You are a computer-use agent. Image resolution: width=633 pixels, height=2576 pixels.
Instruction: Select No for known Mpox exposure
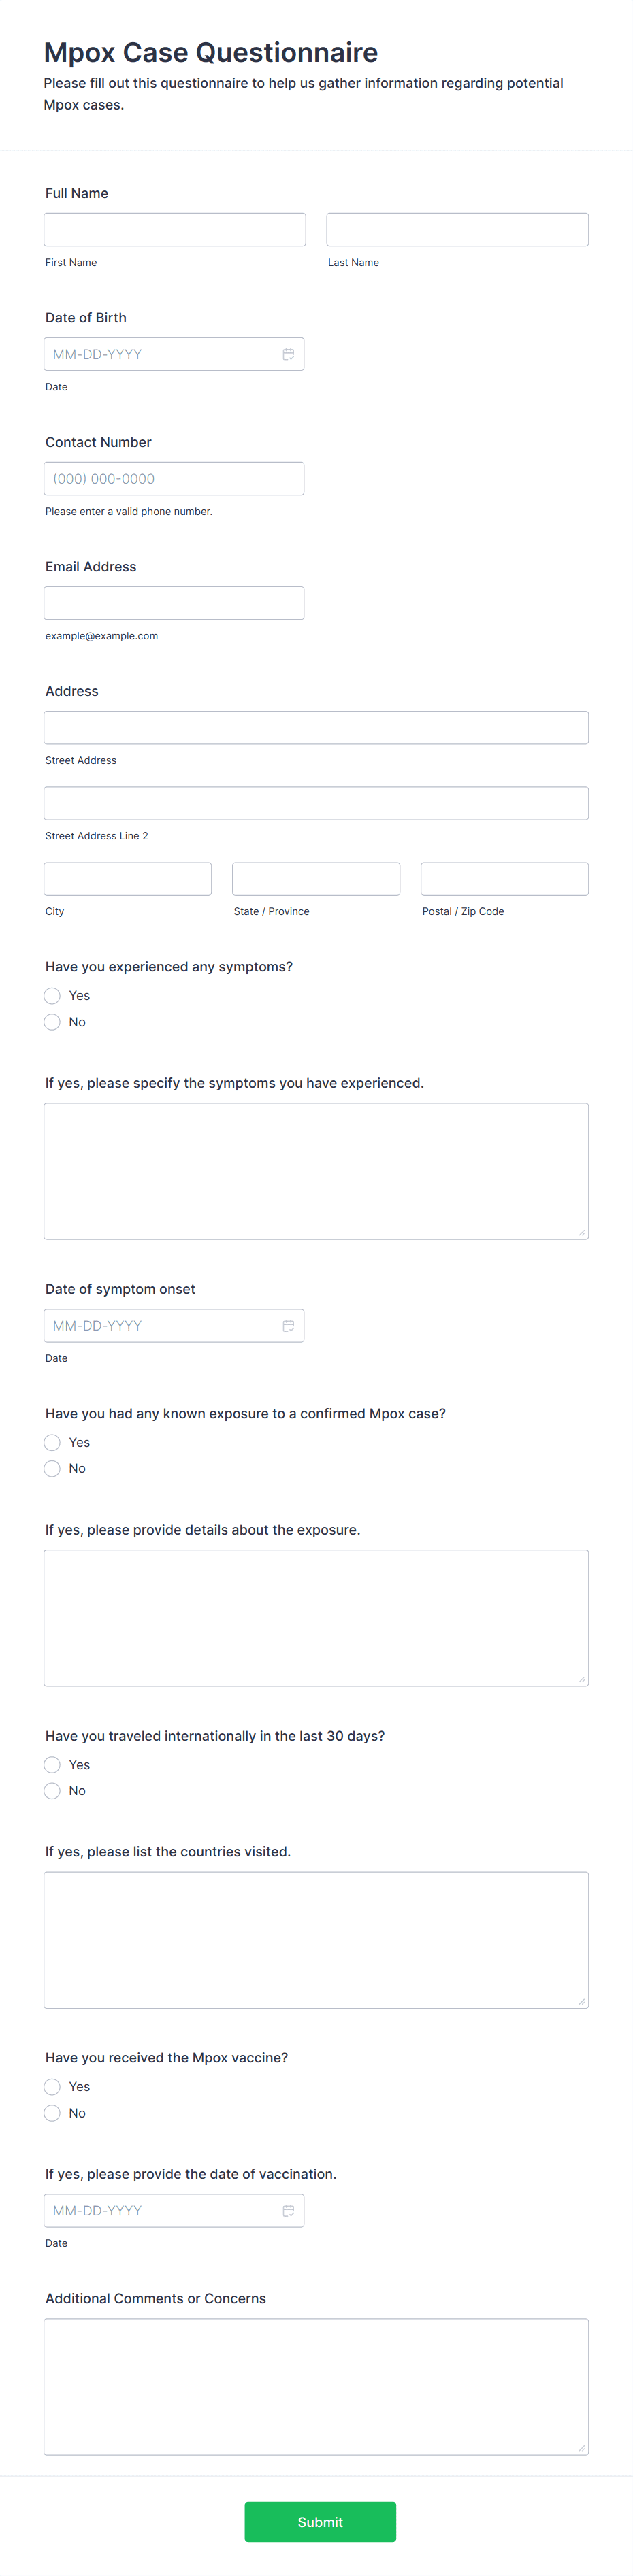pos(52,1468)
